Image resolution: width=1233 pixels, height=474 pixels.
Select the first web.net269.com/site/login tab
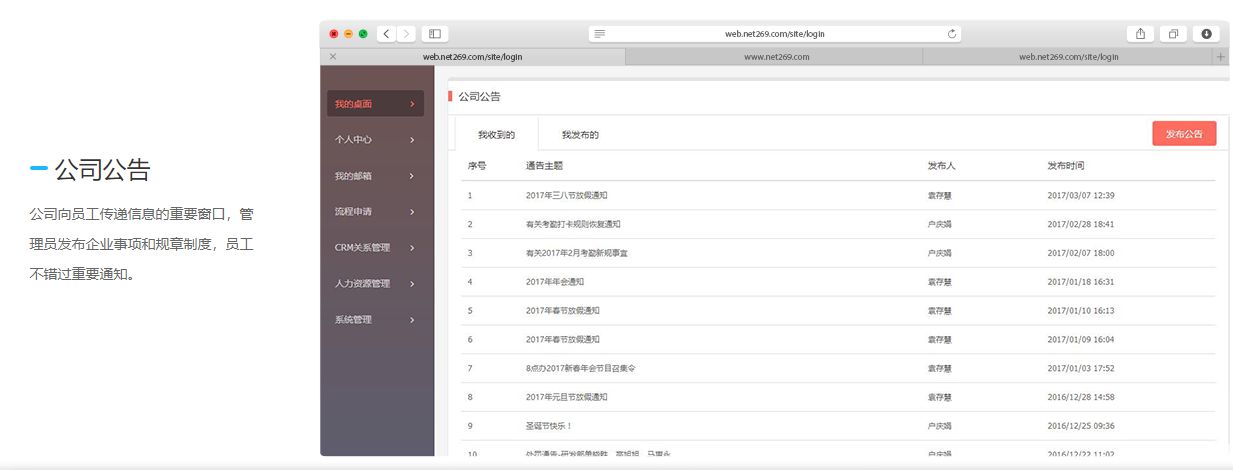pos(472,57)
